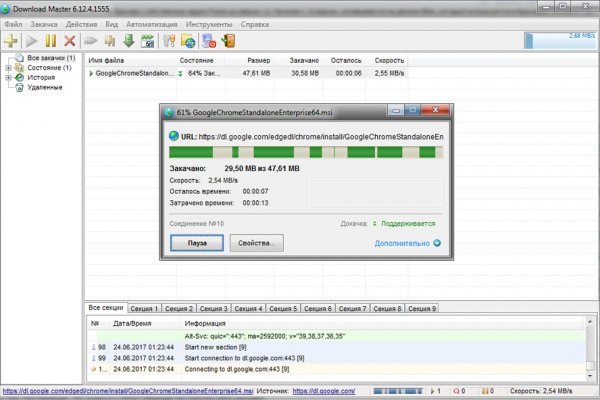The image size is (600, 400).
Task: Select log row Connecting to dl.google.com:443
Action: pos(337,369)
